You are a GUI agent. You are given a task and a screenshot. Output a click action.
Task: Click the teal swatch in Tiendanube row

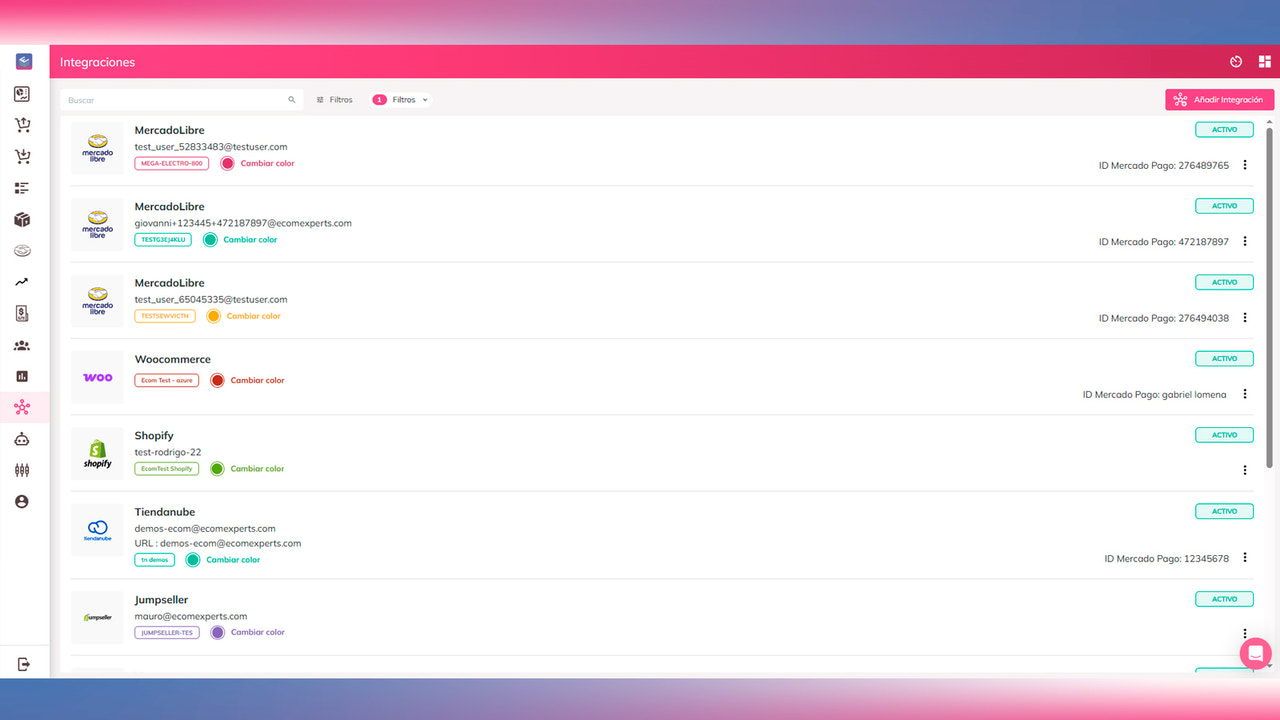pos(193,560)
